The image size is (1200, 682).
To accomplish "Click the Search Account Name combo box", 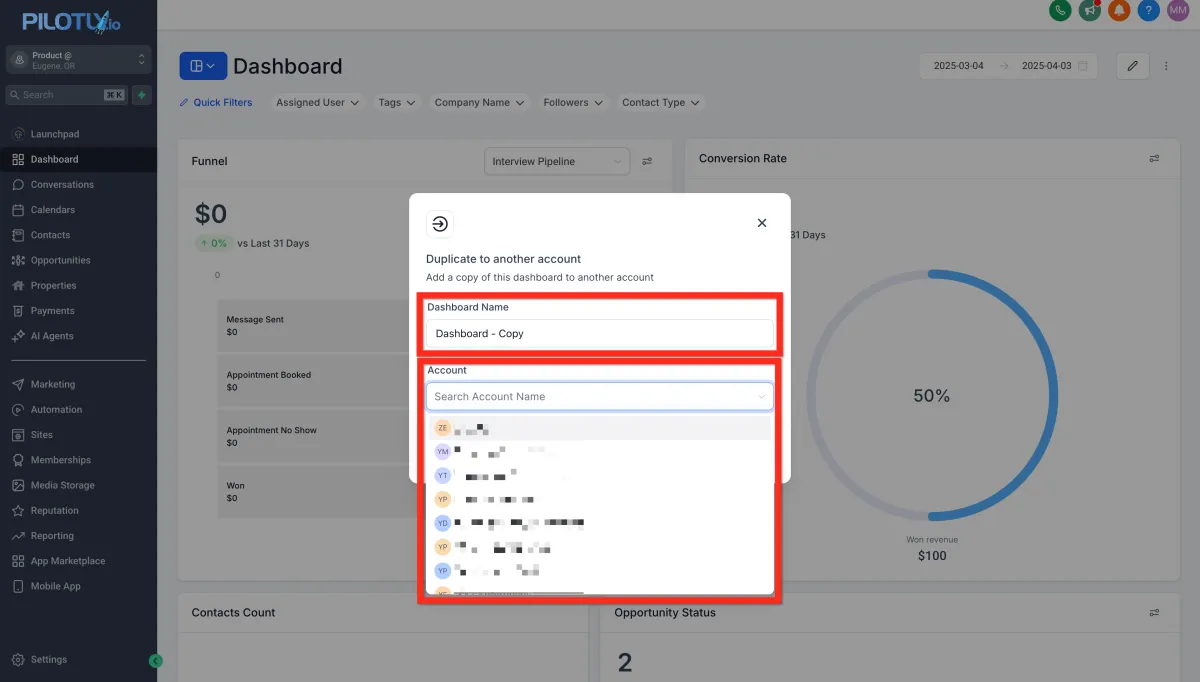I will 600,397.
